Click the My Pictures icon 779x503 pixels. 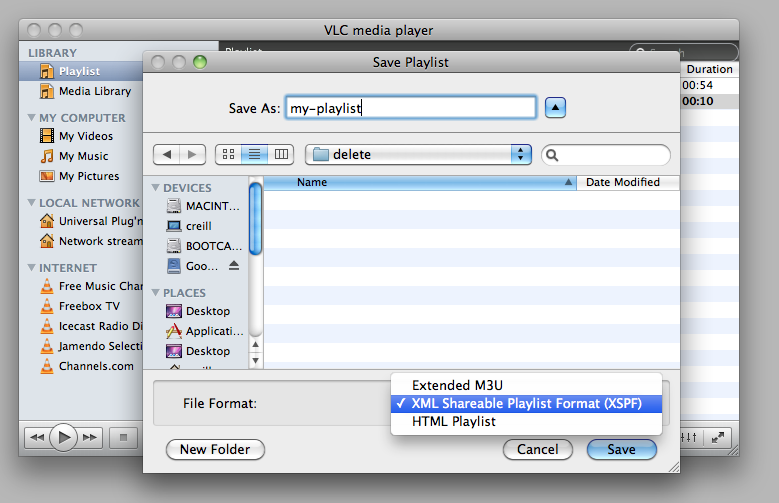[47, 176]
